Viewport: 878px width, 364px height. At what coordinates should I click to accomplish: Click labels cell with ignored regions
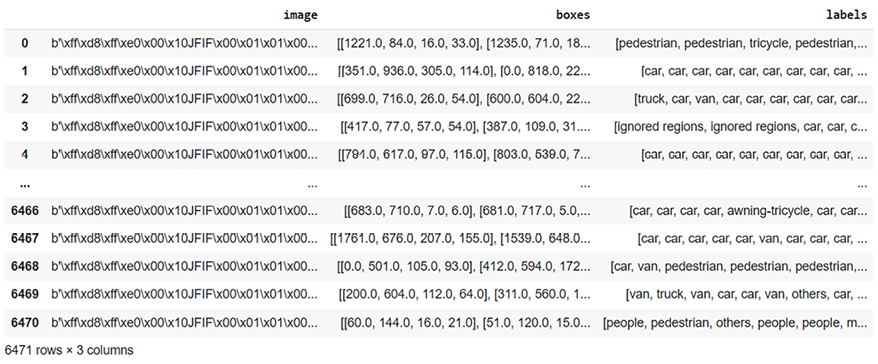(x=741, y=127)
